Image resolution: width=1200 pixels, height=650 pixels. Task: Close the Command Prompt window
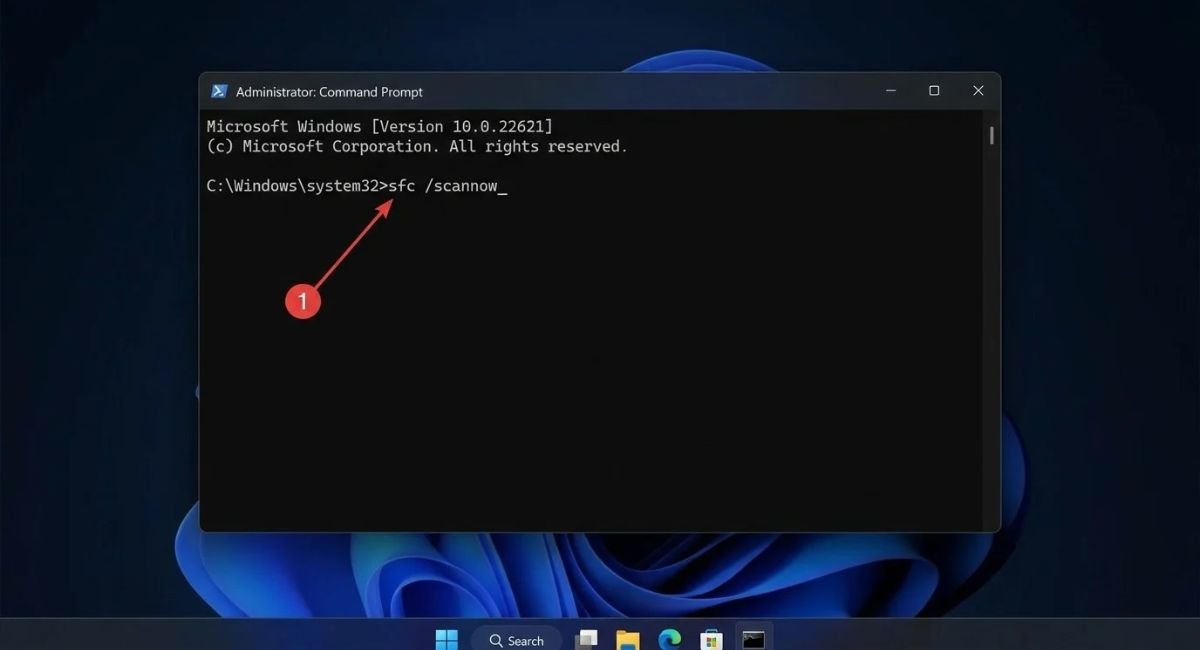[978, 91]
